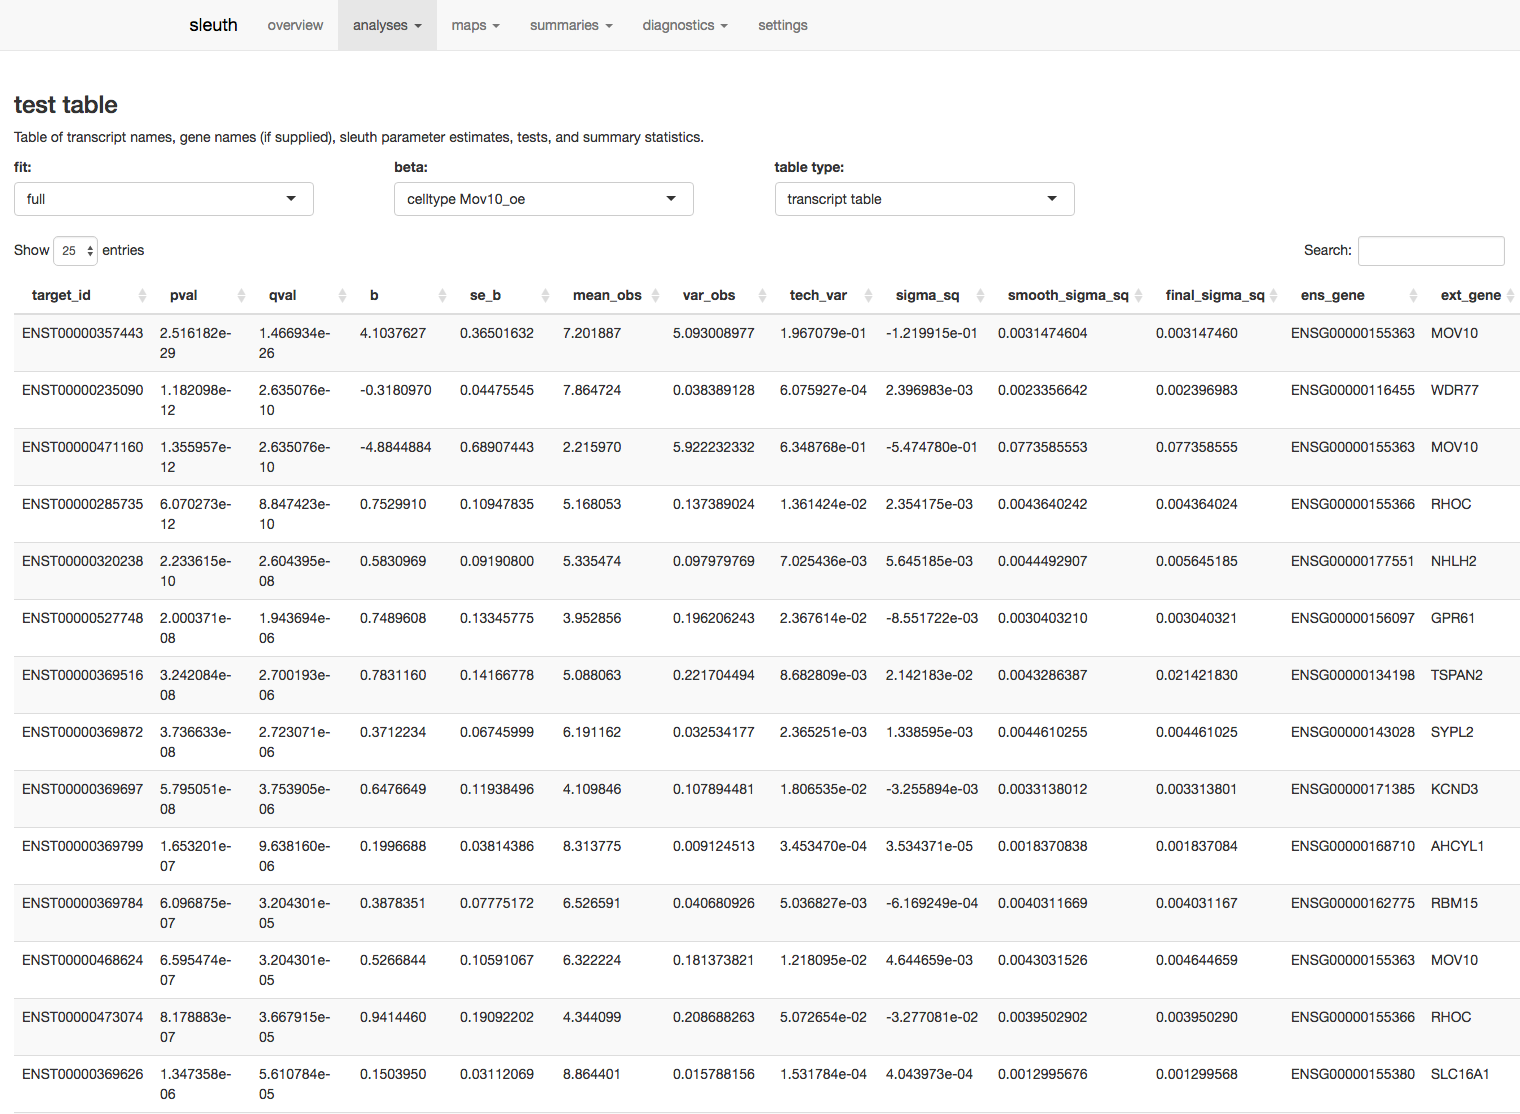1520x1114 pixels.
Task: Focus the Search input field
Action: (x=1431, y=251)
